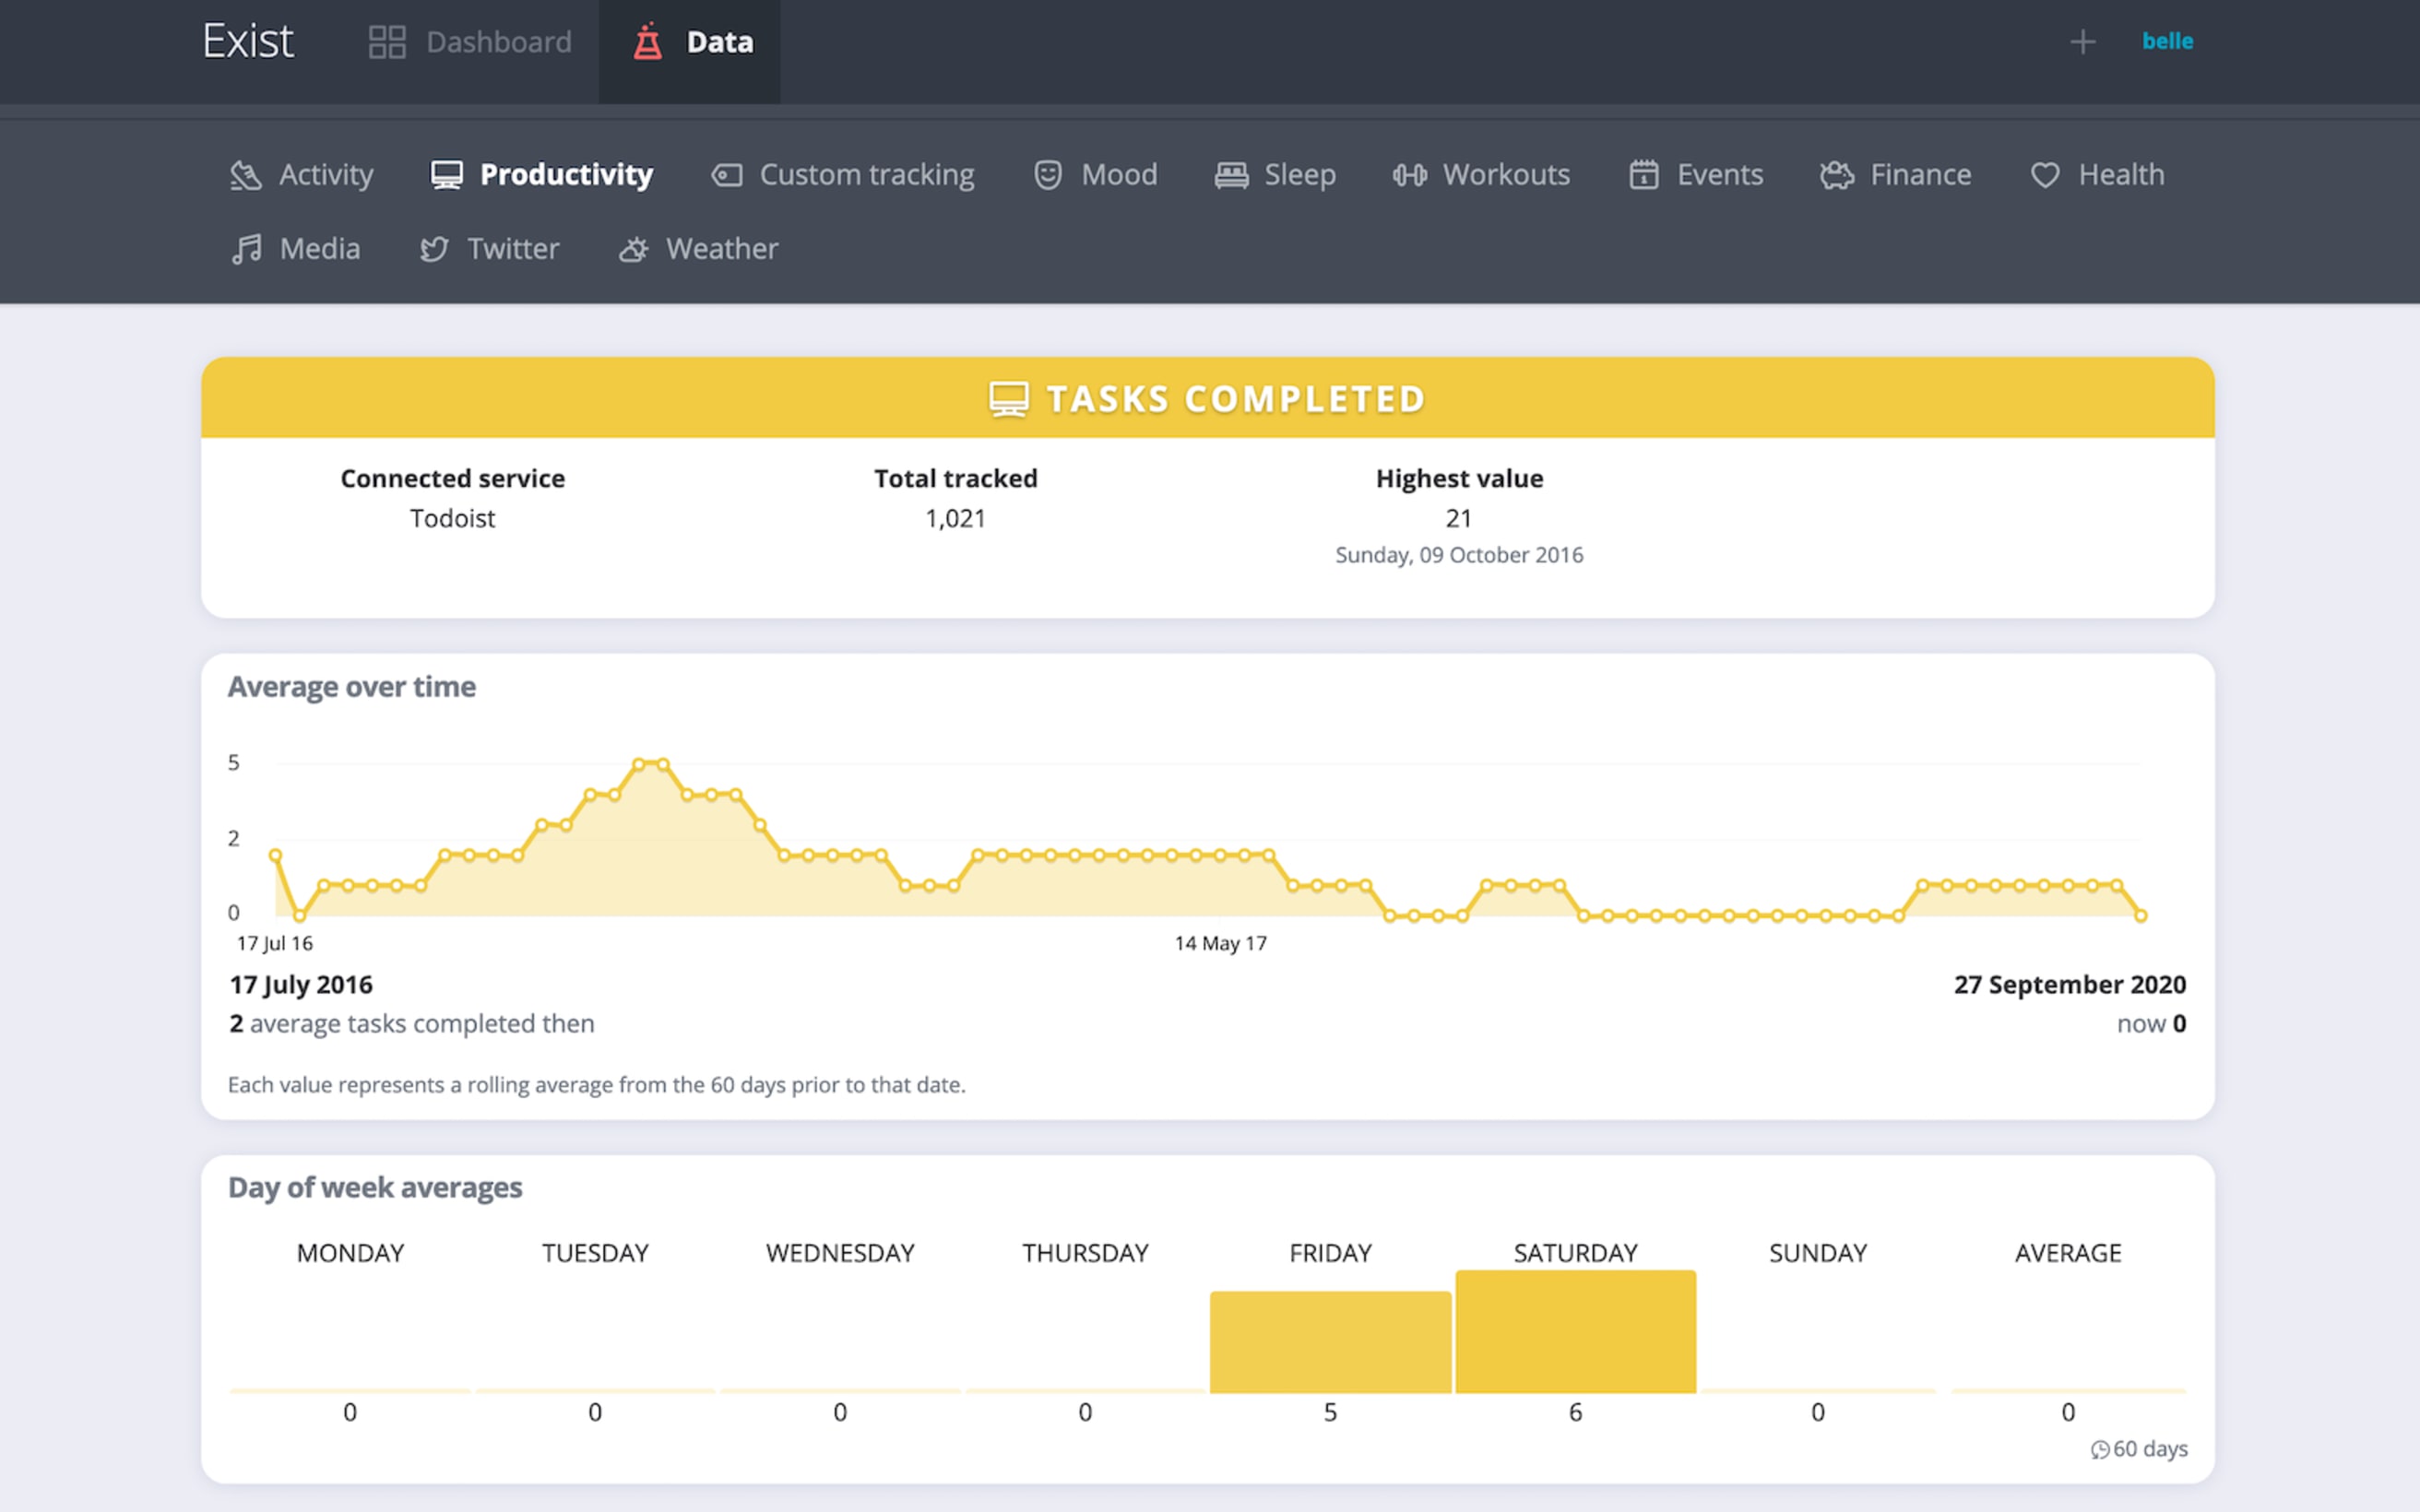The width and height of the screenshot is (2420, 1512).
Task: Select the Mood tracking icon
Action: pyautogui.click(x=1047, y=174)
